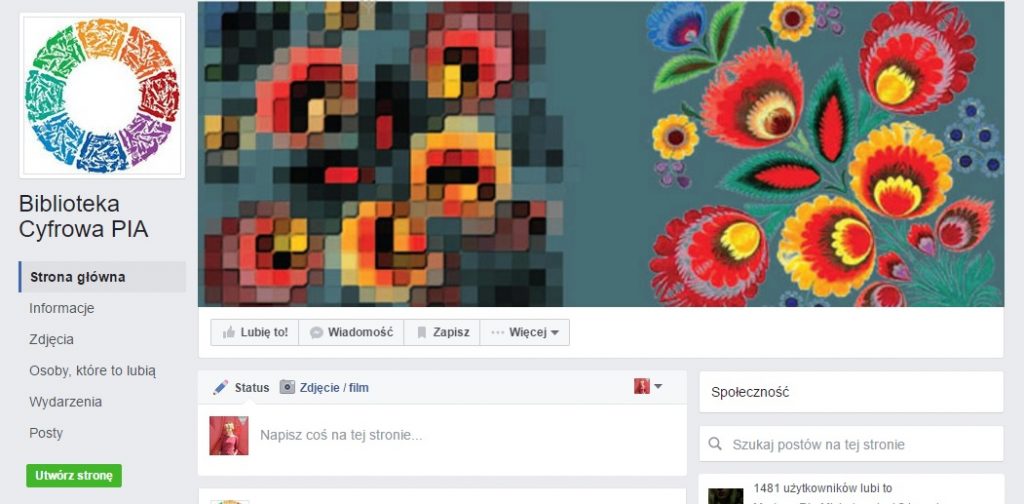Click the user avatar beside post box

229,435
